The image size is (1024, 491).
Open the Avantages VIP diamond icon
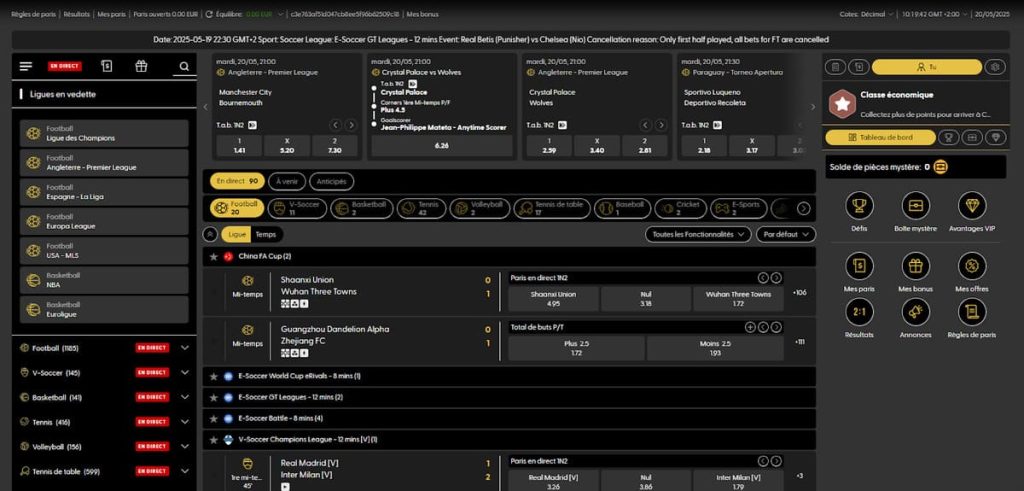click(x=972, y=206)
